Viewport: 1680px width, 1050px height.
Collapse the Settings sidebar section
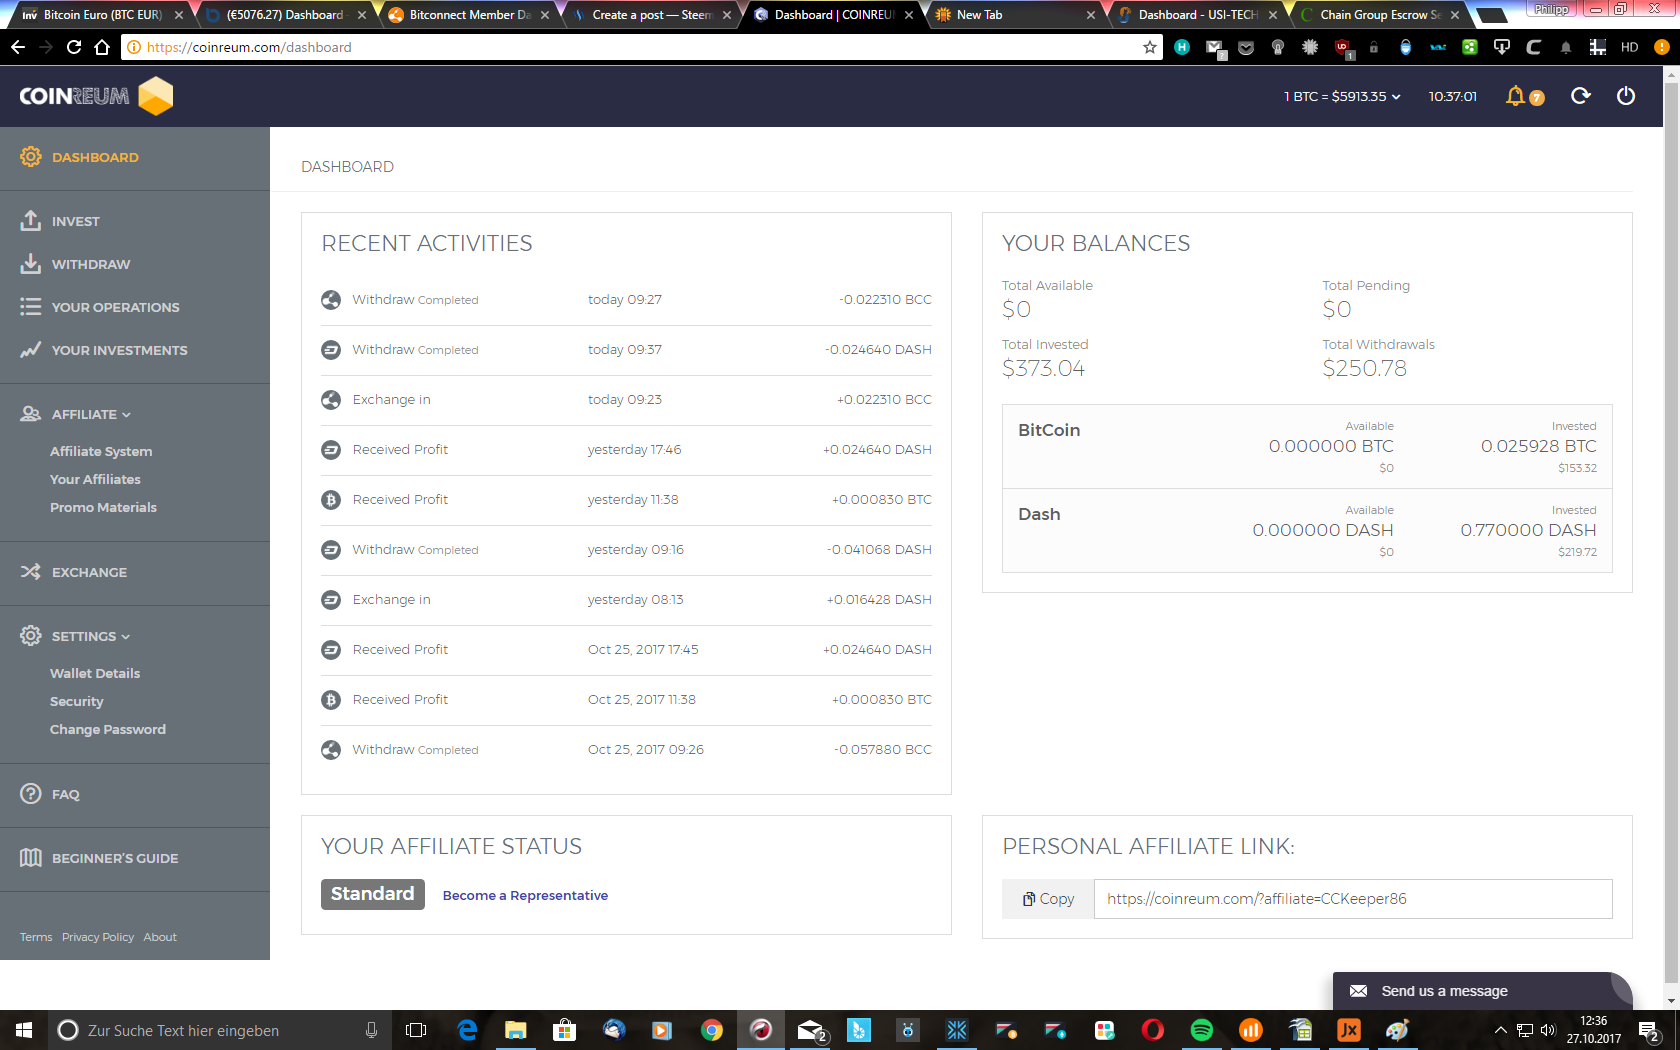pyautogui.click(x=90, y=636)
